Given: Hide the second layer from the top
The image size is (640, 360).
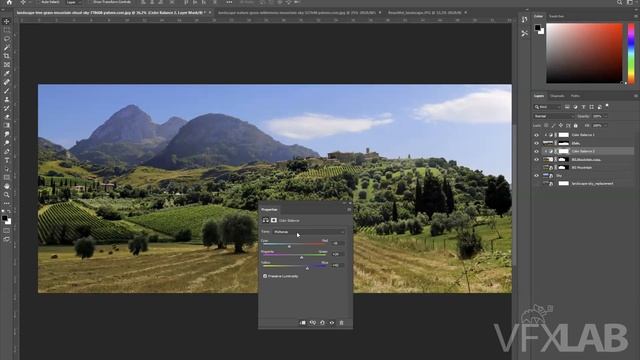Looking at the screenshot, I should coord(536,143).
